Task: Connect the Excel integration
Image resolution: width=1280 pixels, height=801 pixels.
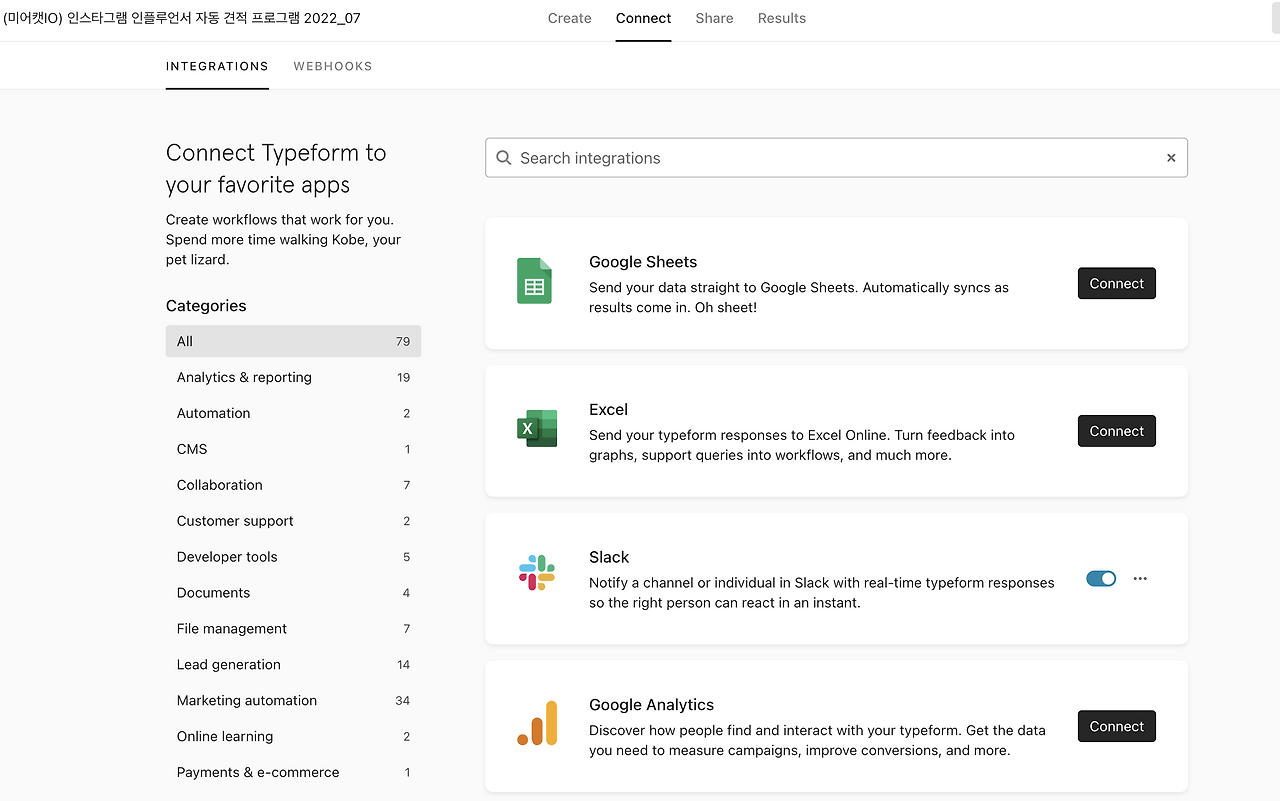Action: pos(1116,431)
